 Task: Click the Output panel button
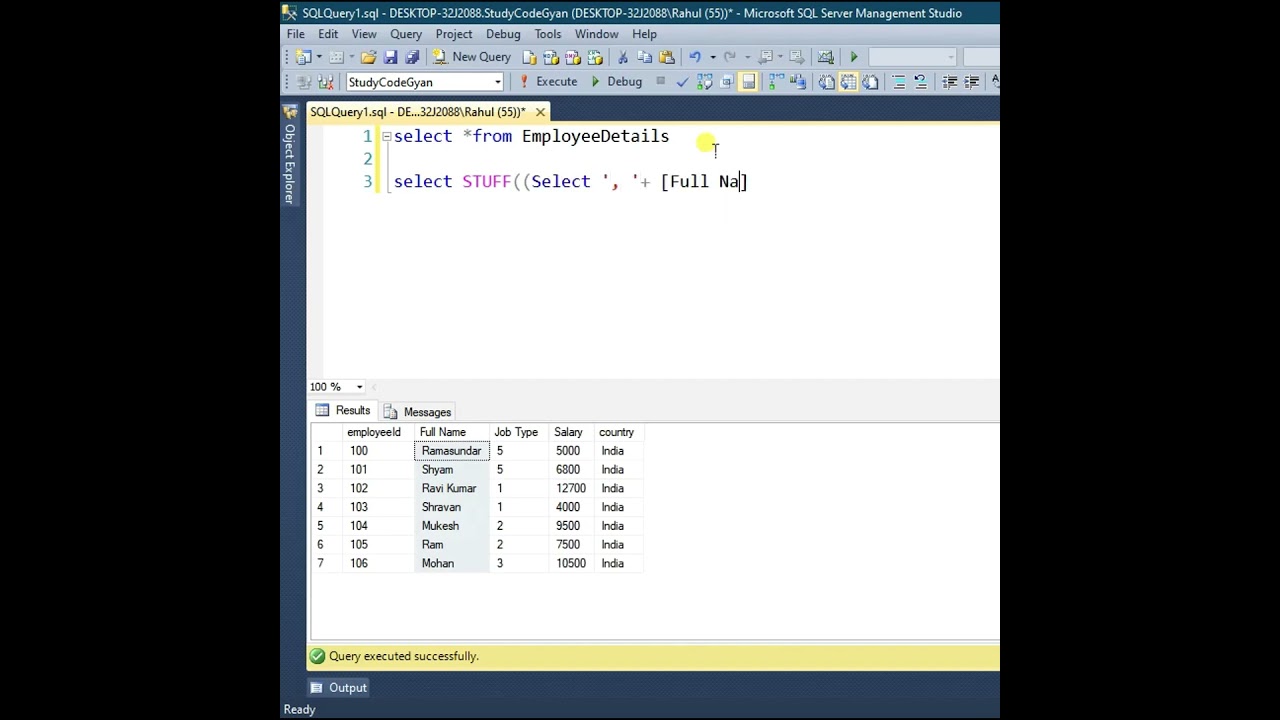tap(339, 688)
